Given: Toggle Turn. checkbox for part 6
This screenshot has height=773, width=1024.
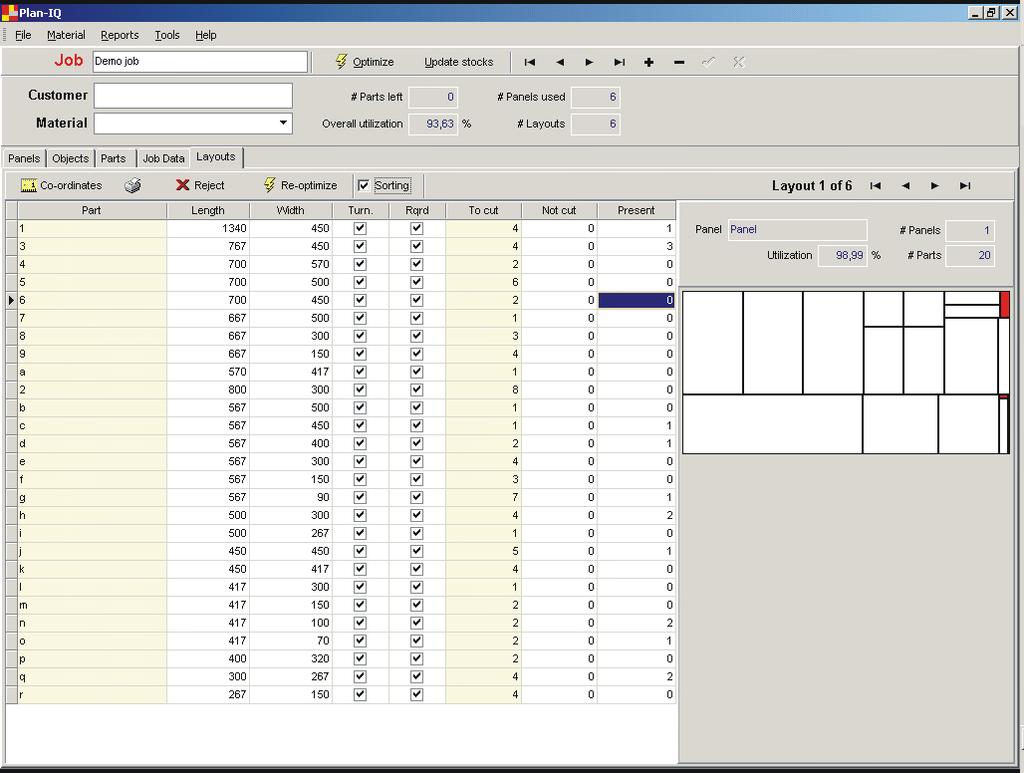Looking at the screenshot, I should point(360,300).
